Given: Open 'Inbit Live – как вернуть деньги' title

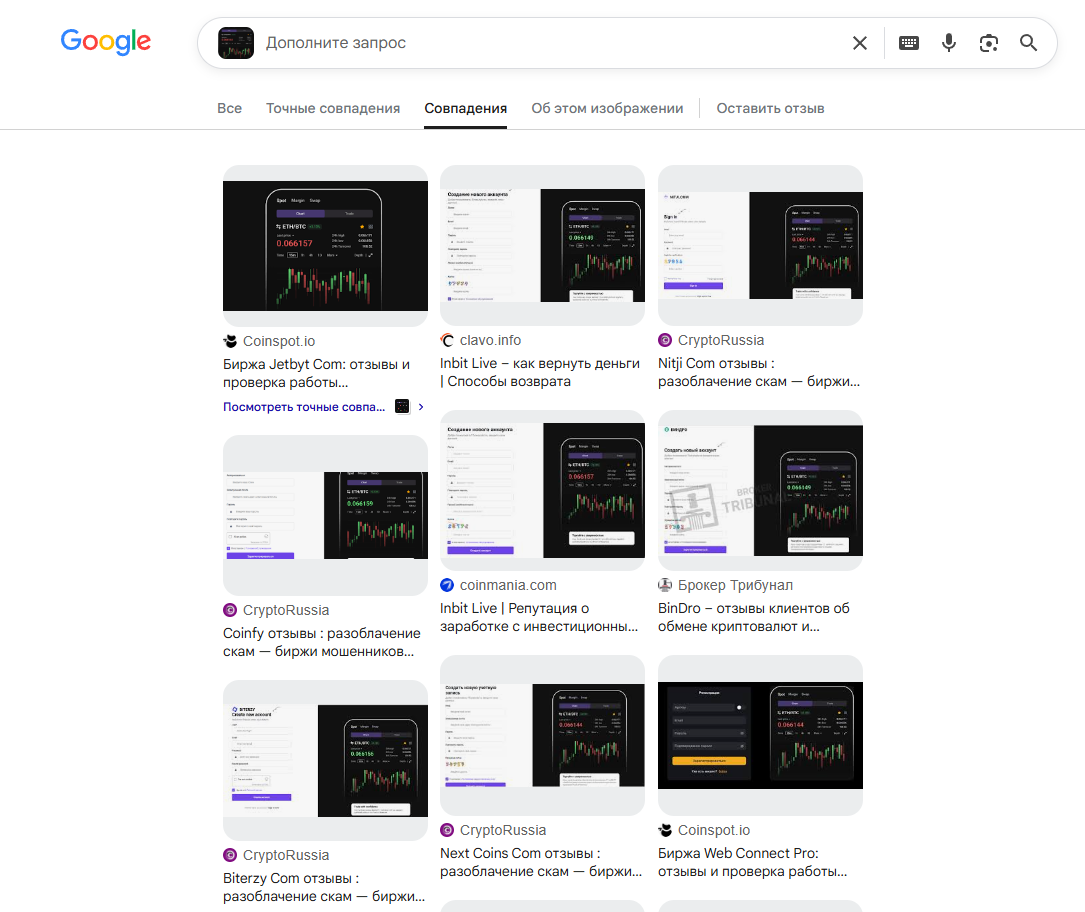Looking at the screenshot, I should point(540,372).
